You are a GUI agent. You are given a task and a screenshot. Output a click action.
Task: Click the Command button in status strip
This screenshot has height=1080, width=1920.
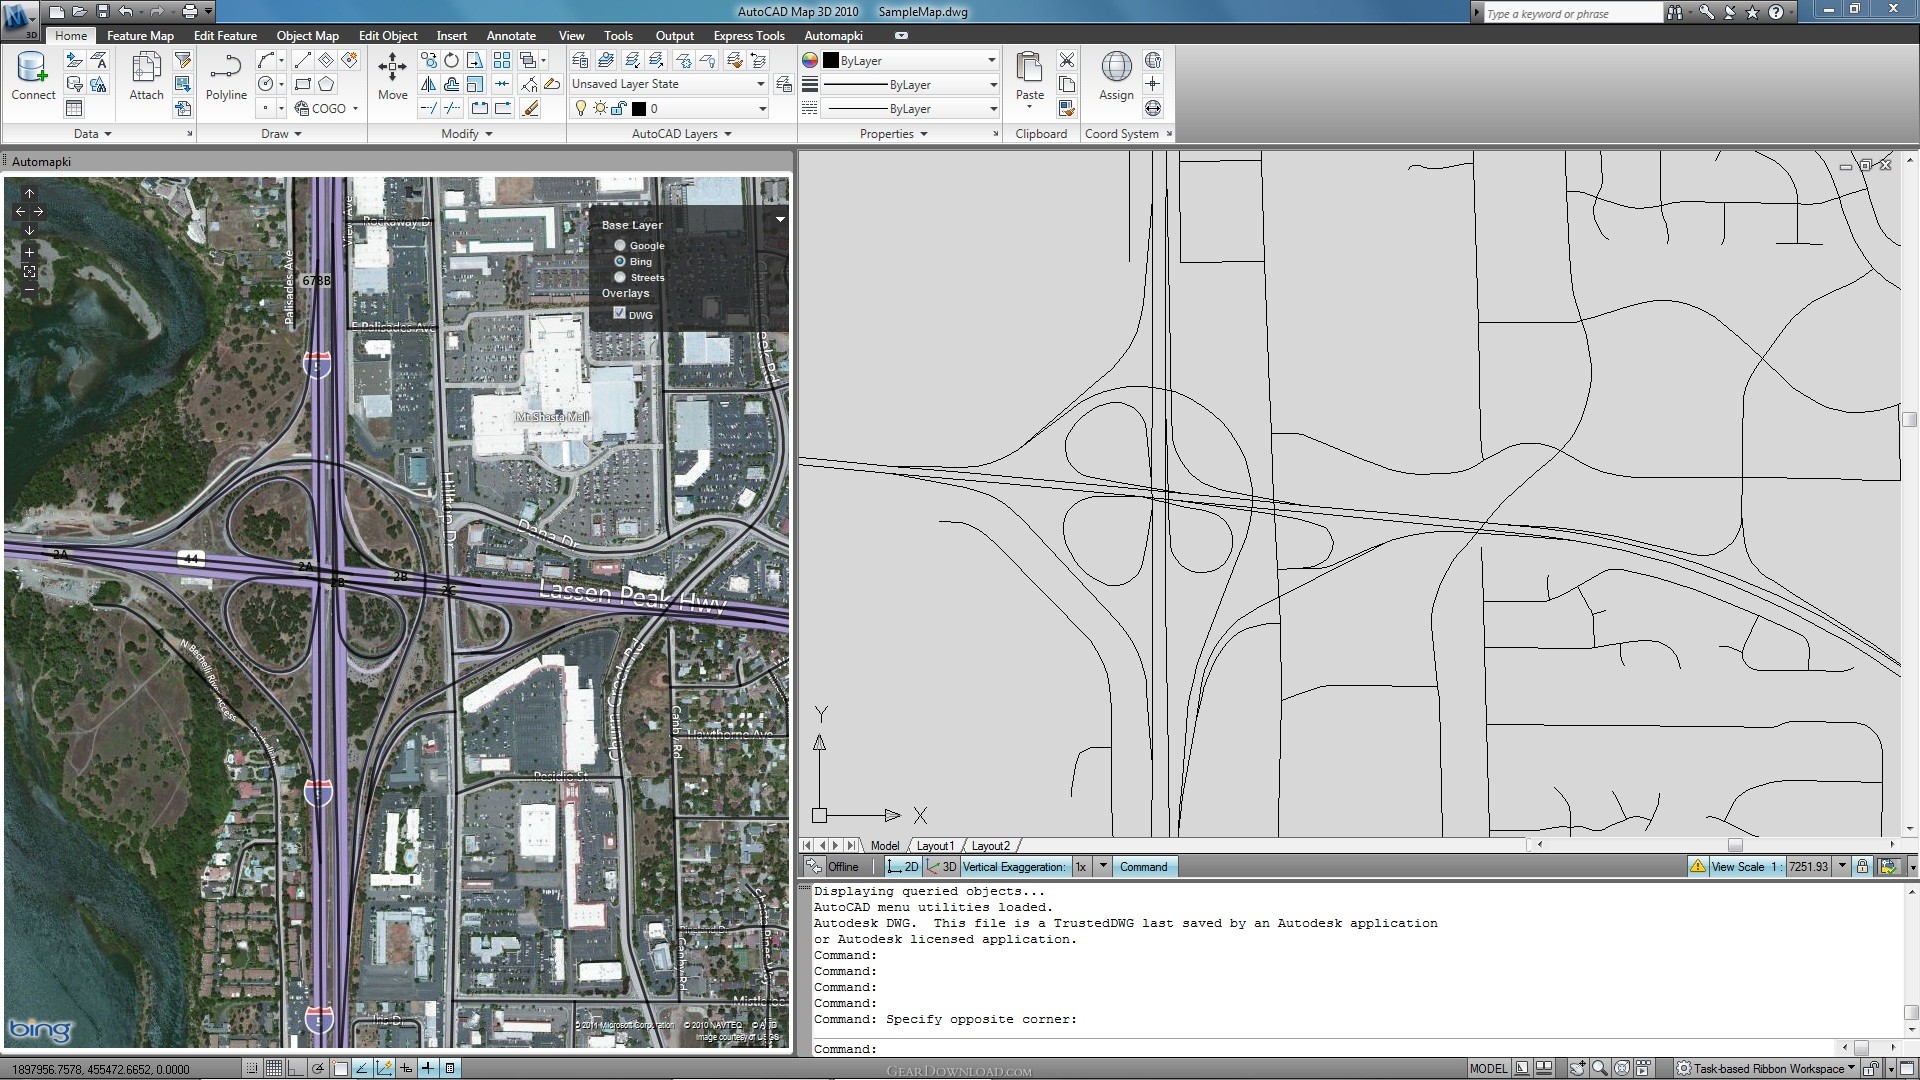pos(1143,867)
